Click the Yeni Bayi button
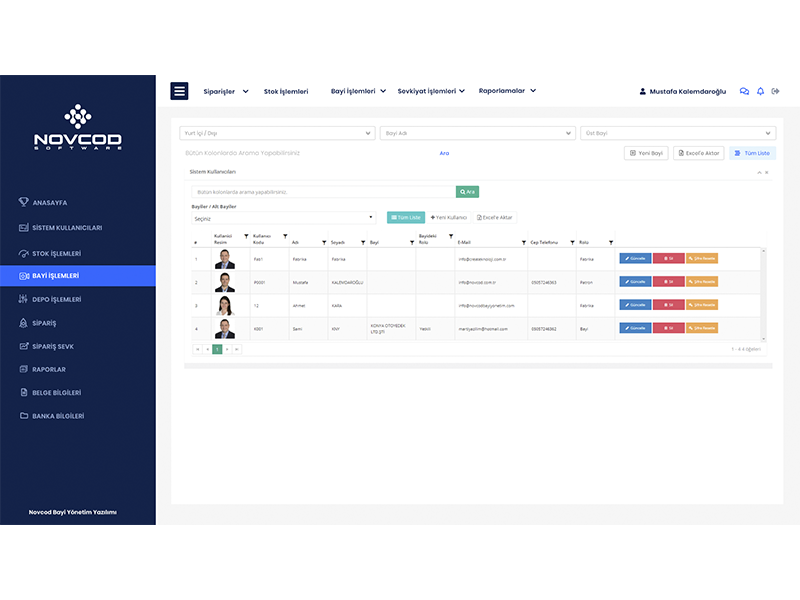 click(x=646, y=153)
